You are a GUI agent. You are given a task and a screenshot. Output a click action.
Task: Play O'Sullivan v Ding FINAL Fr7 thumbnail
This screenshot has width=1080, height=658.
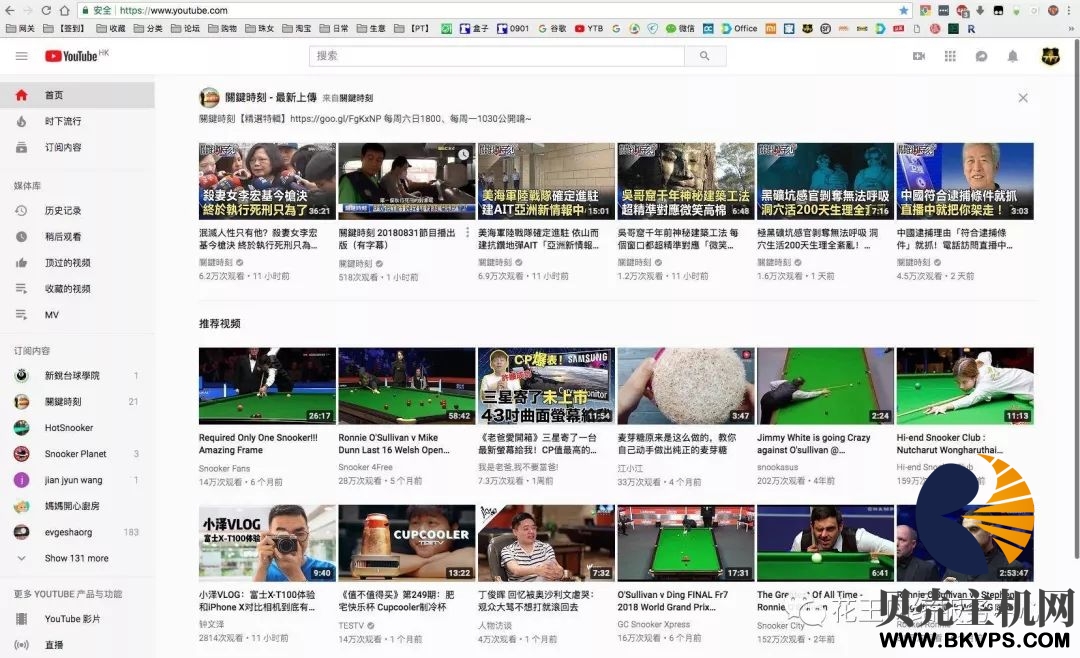(x=686, y=543)
